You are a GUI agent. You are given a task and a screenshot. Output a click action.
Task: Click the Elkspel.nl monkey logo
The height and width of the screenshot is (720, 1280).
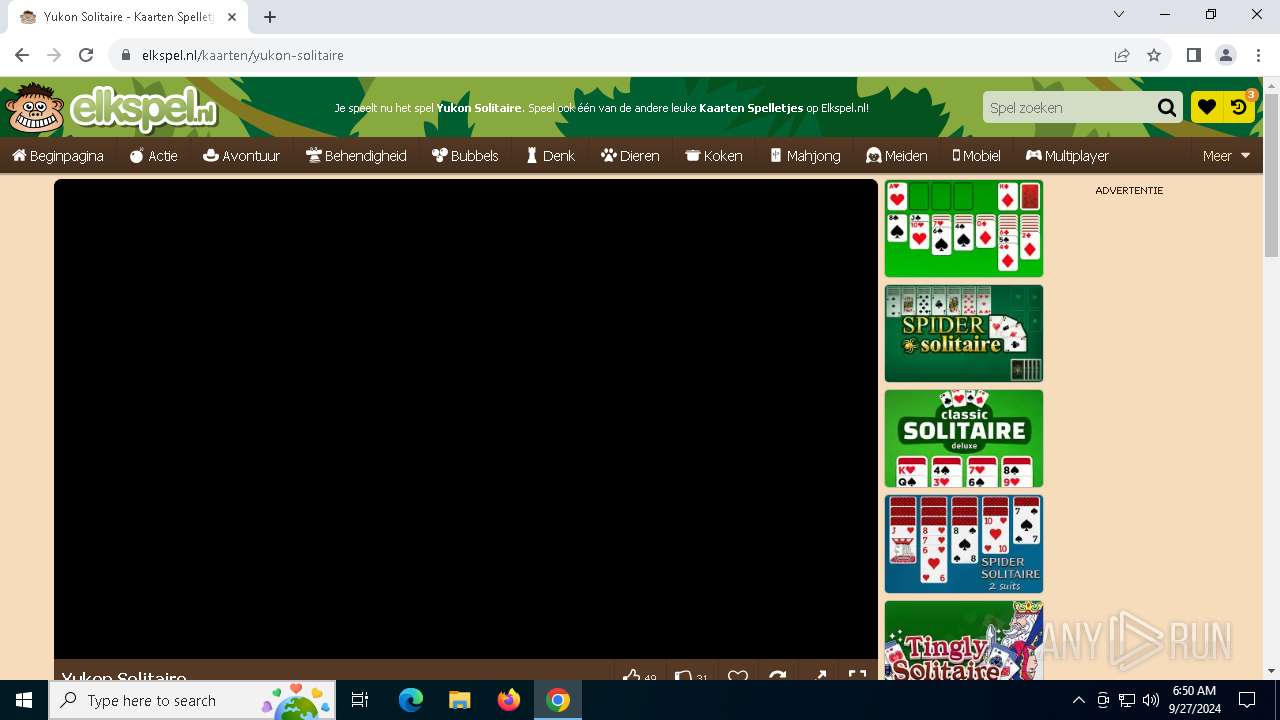coord(110,108)
